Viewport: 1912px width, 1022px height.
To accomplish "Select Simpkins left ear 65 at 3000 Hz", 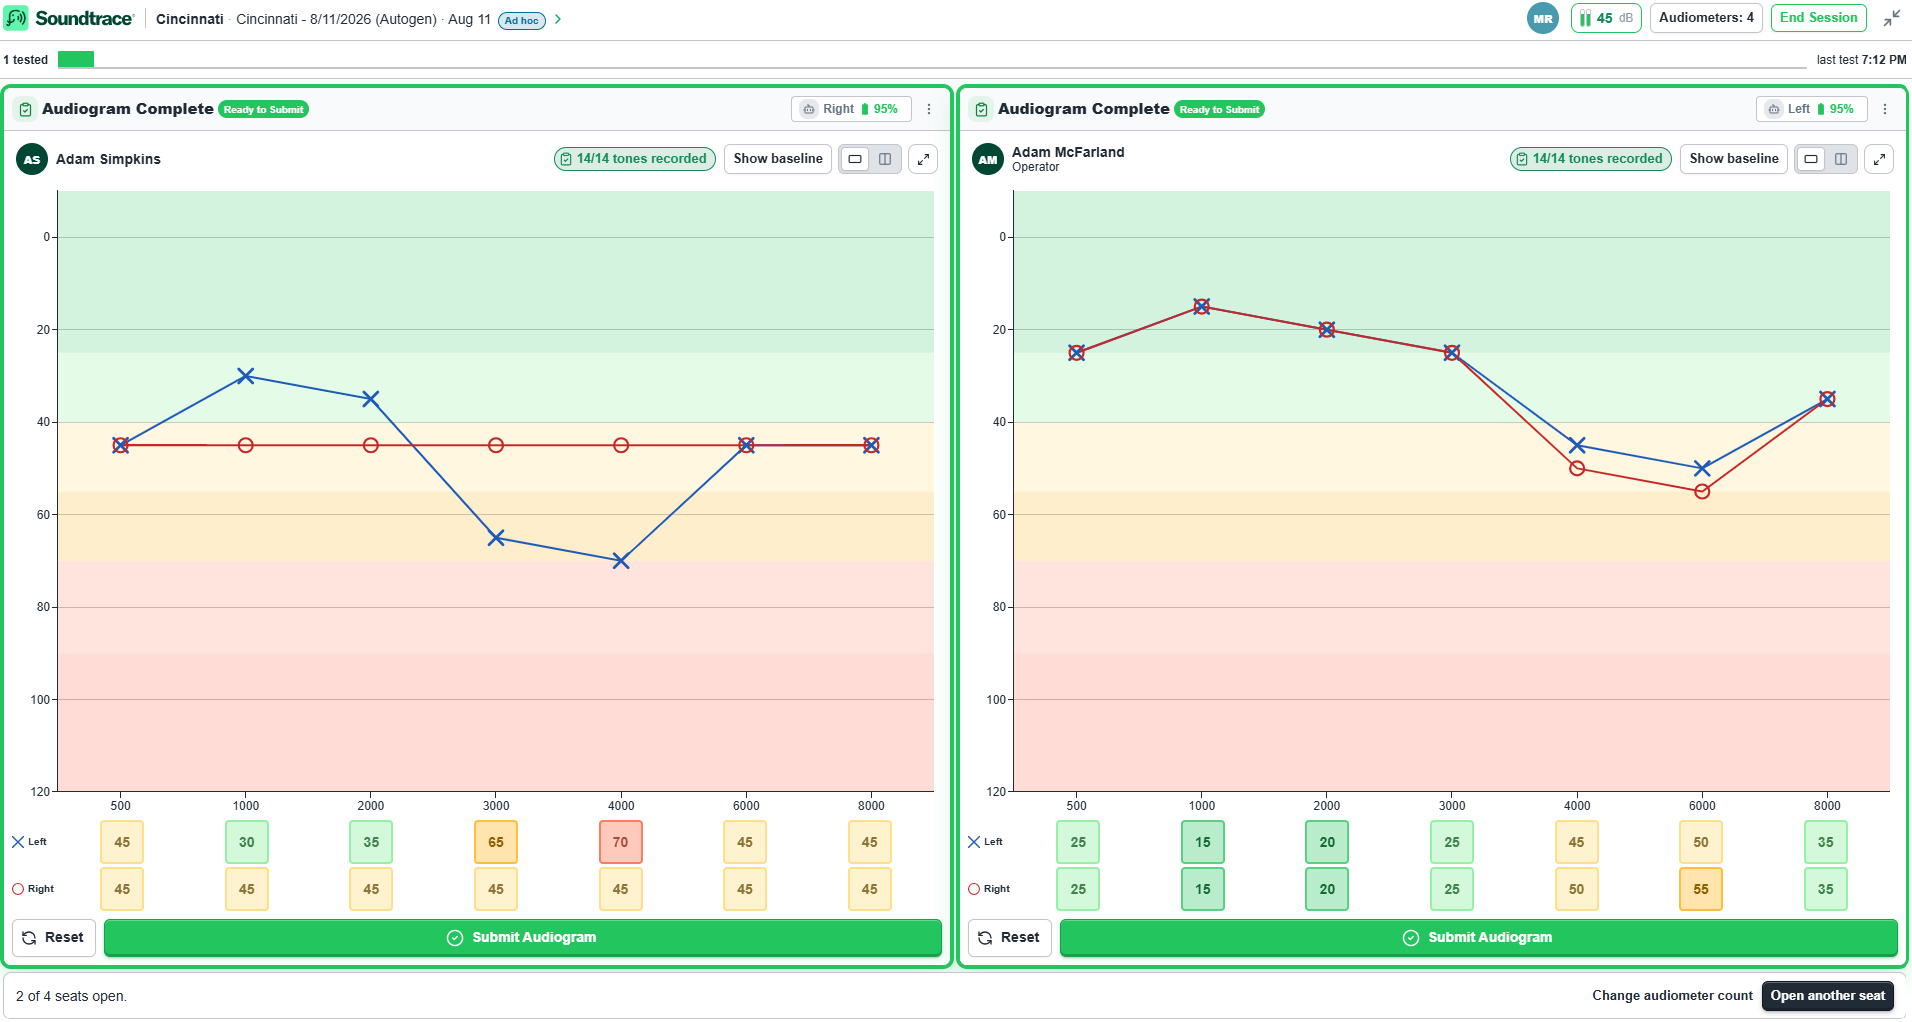I will click(496, 842).
